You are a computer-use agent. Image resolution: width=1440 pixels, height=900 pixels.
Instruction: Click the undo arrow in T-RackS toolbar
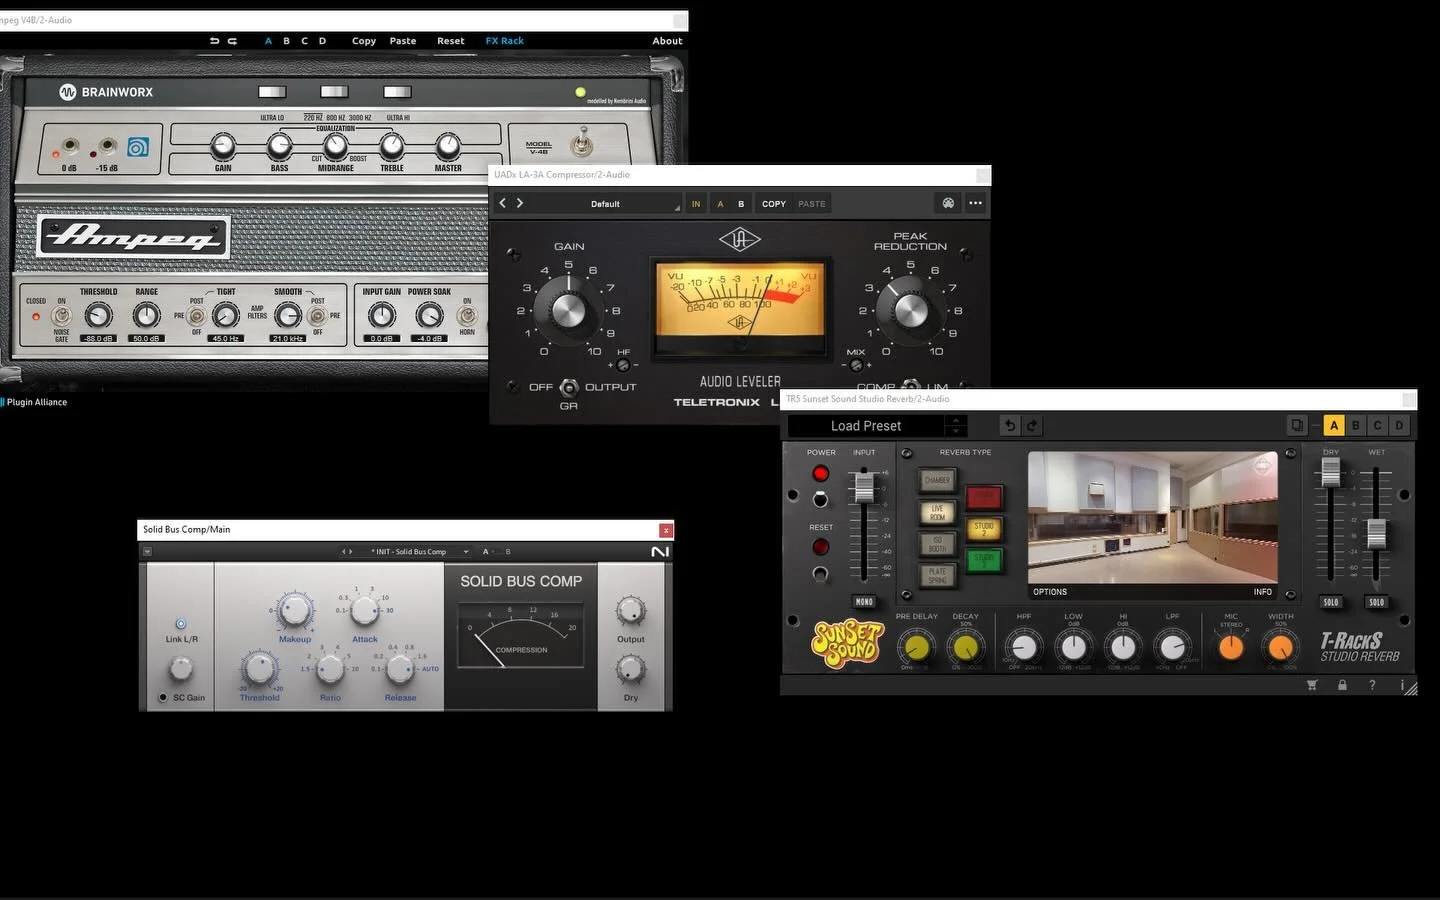1009,425
